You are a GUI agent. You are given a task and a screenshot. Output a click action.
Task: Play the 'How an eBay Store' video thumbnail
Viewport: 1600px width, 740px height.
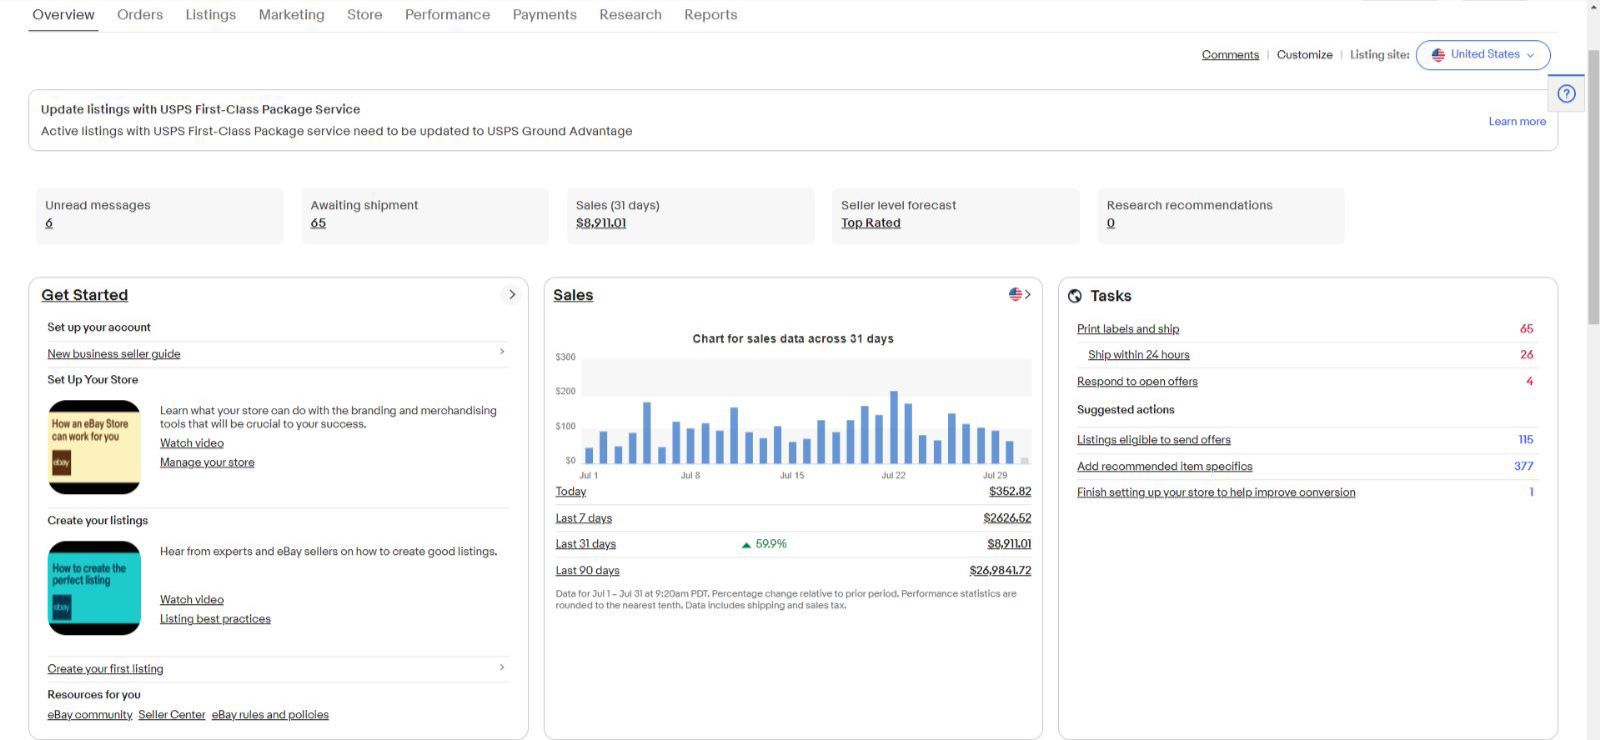[94, 447]
